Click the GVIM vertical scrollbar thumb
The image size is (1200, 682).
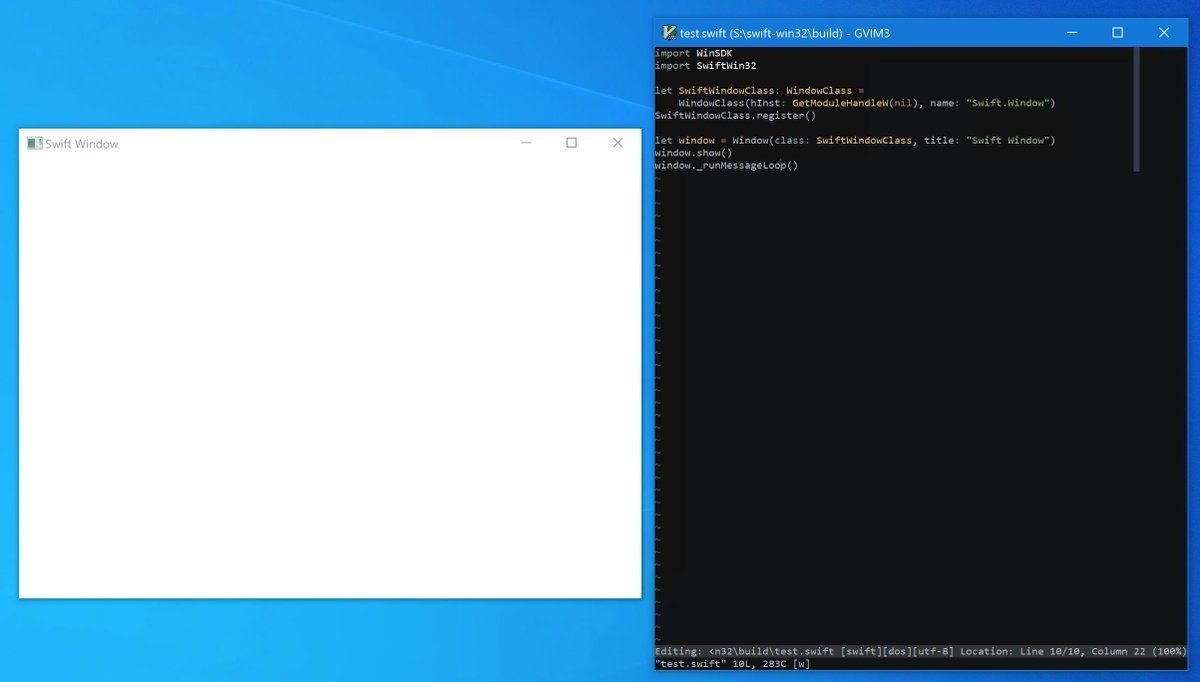click(x=1137, y=109)
